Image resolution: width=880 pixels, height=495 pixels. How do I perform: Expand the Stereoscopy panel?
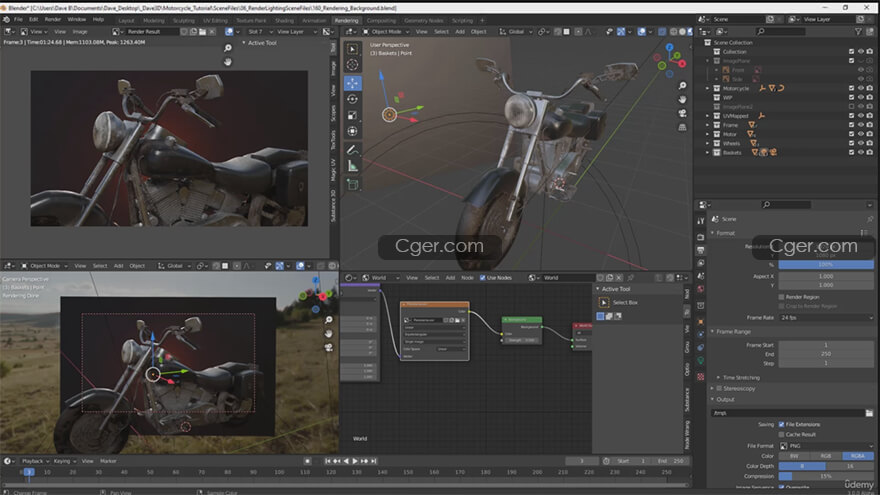click(713, 388)
